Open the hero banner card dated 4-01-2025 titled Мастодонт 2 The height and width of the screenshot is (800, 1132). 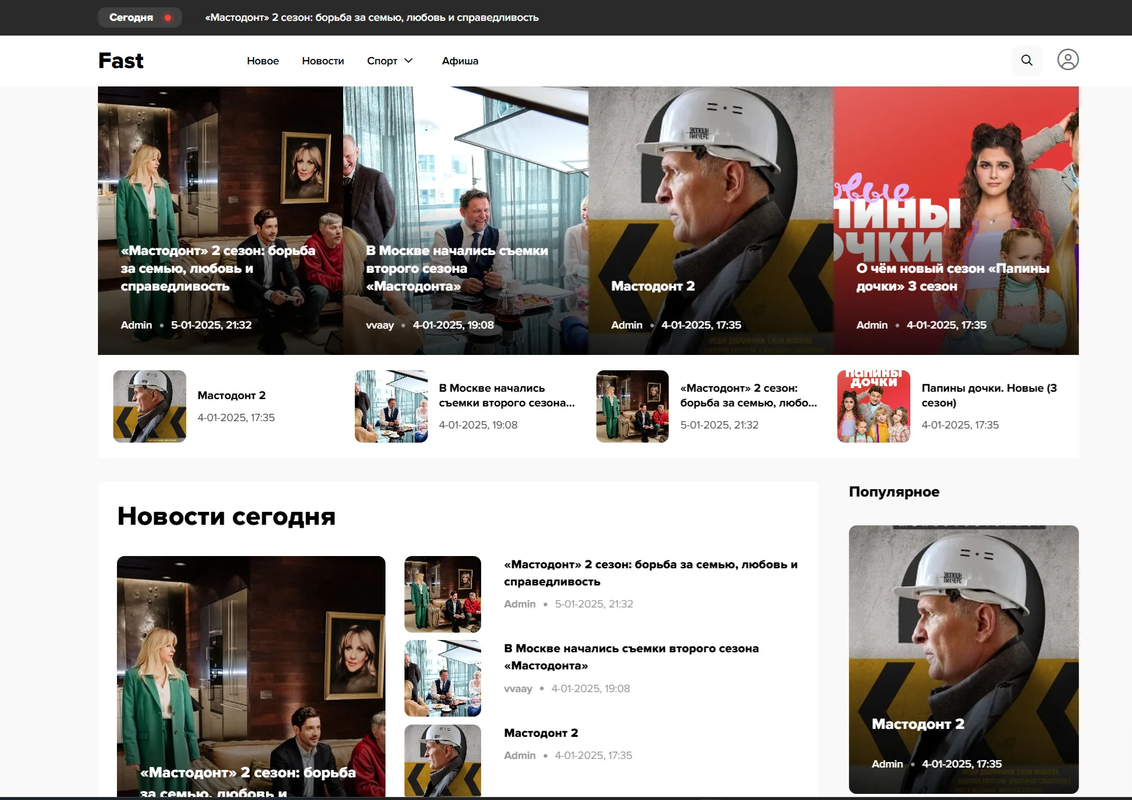(x=711, y=220)
